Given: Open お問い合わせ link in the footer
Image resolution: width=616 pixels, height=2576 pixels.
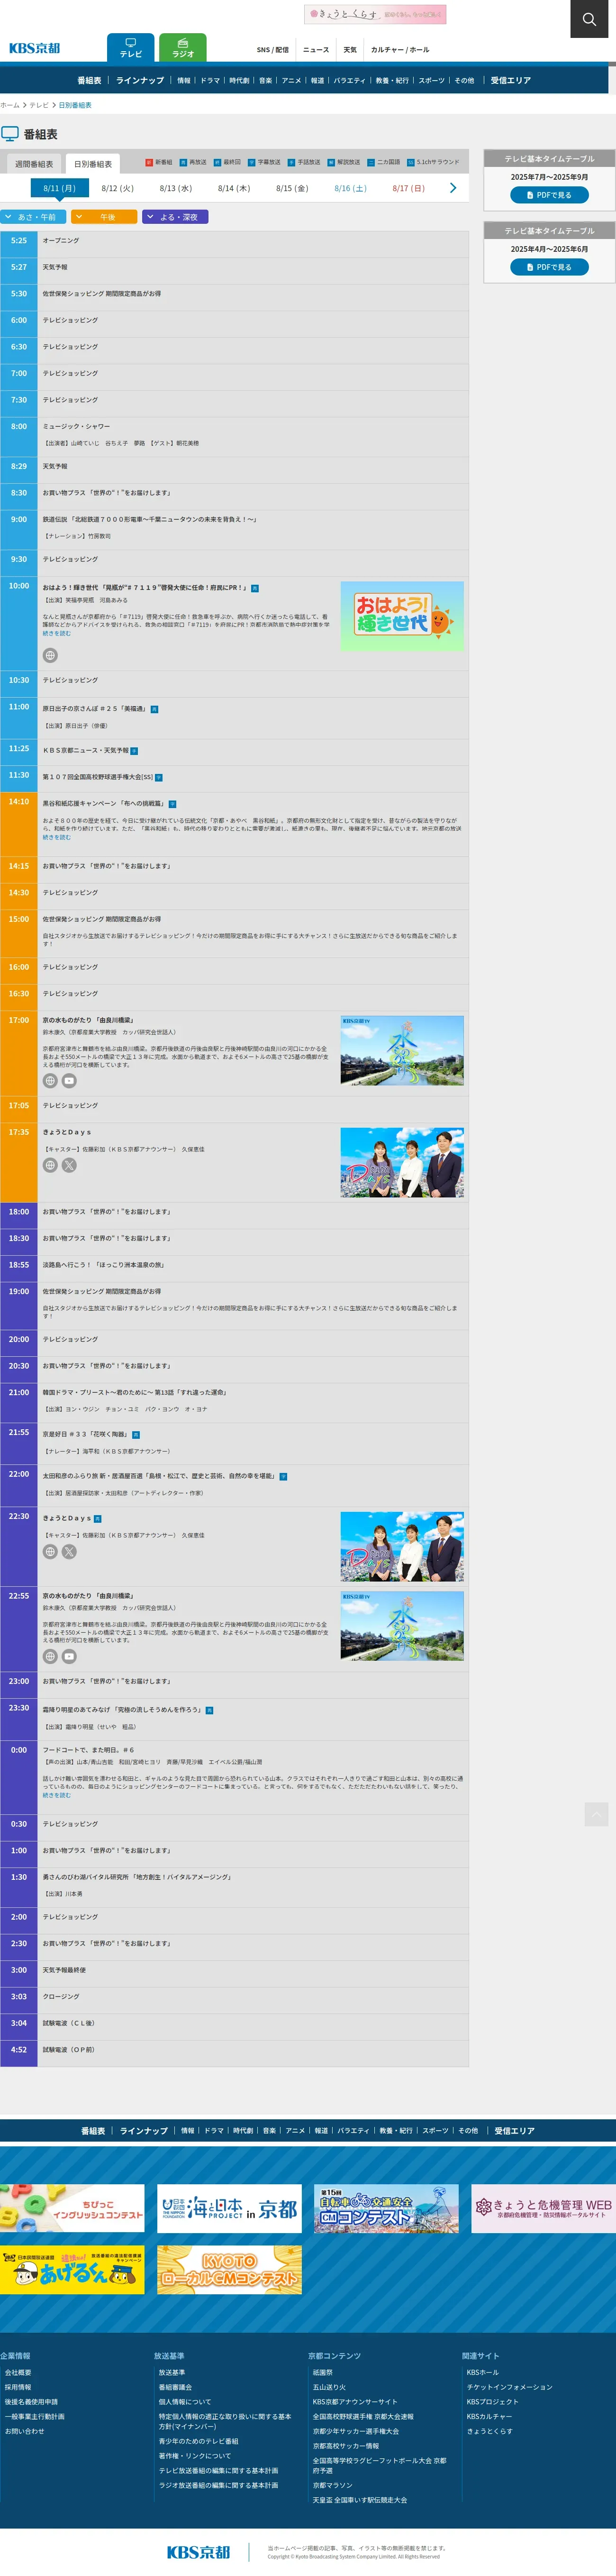Looking at the screenshot, I should 24,2431.
